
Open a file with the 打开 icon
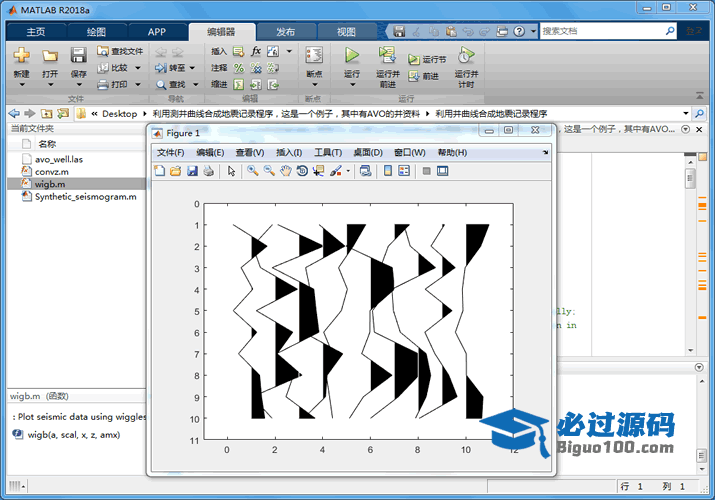point(50,56)
